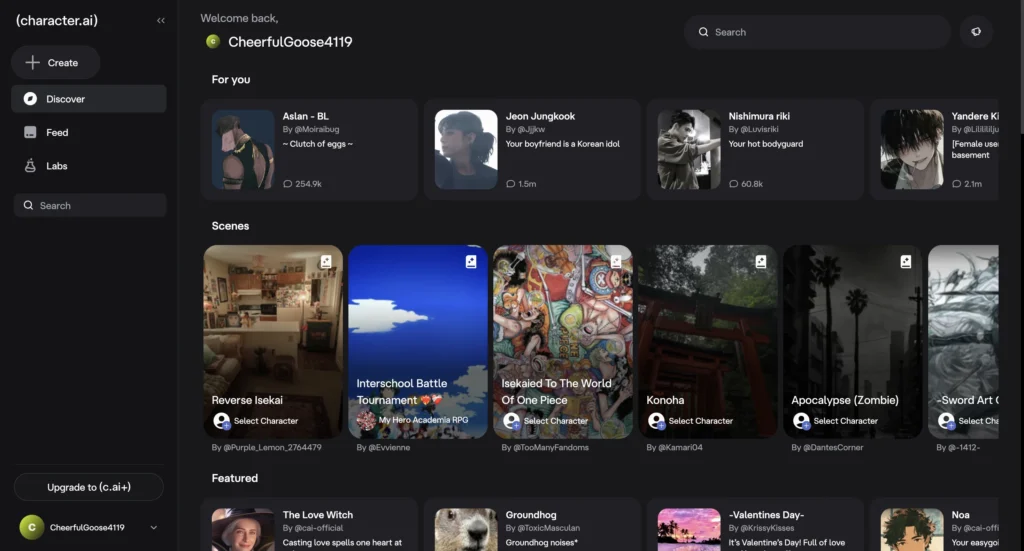This screenshot has height=551, width=1024.
Task: Choose Select Character on Konoha scene
Action: pyautogui.click(x=700, y=421)
